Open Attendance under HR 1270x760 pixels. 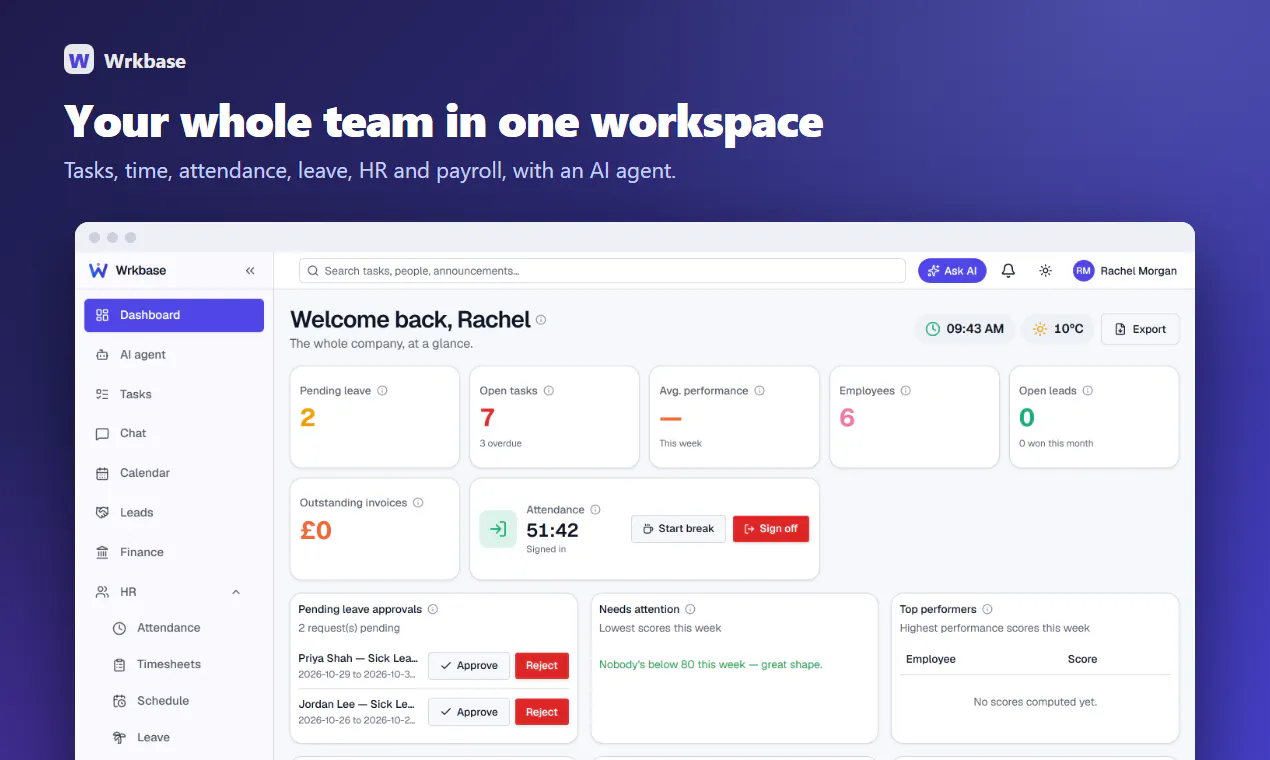point(182,628)
